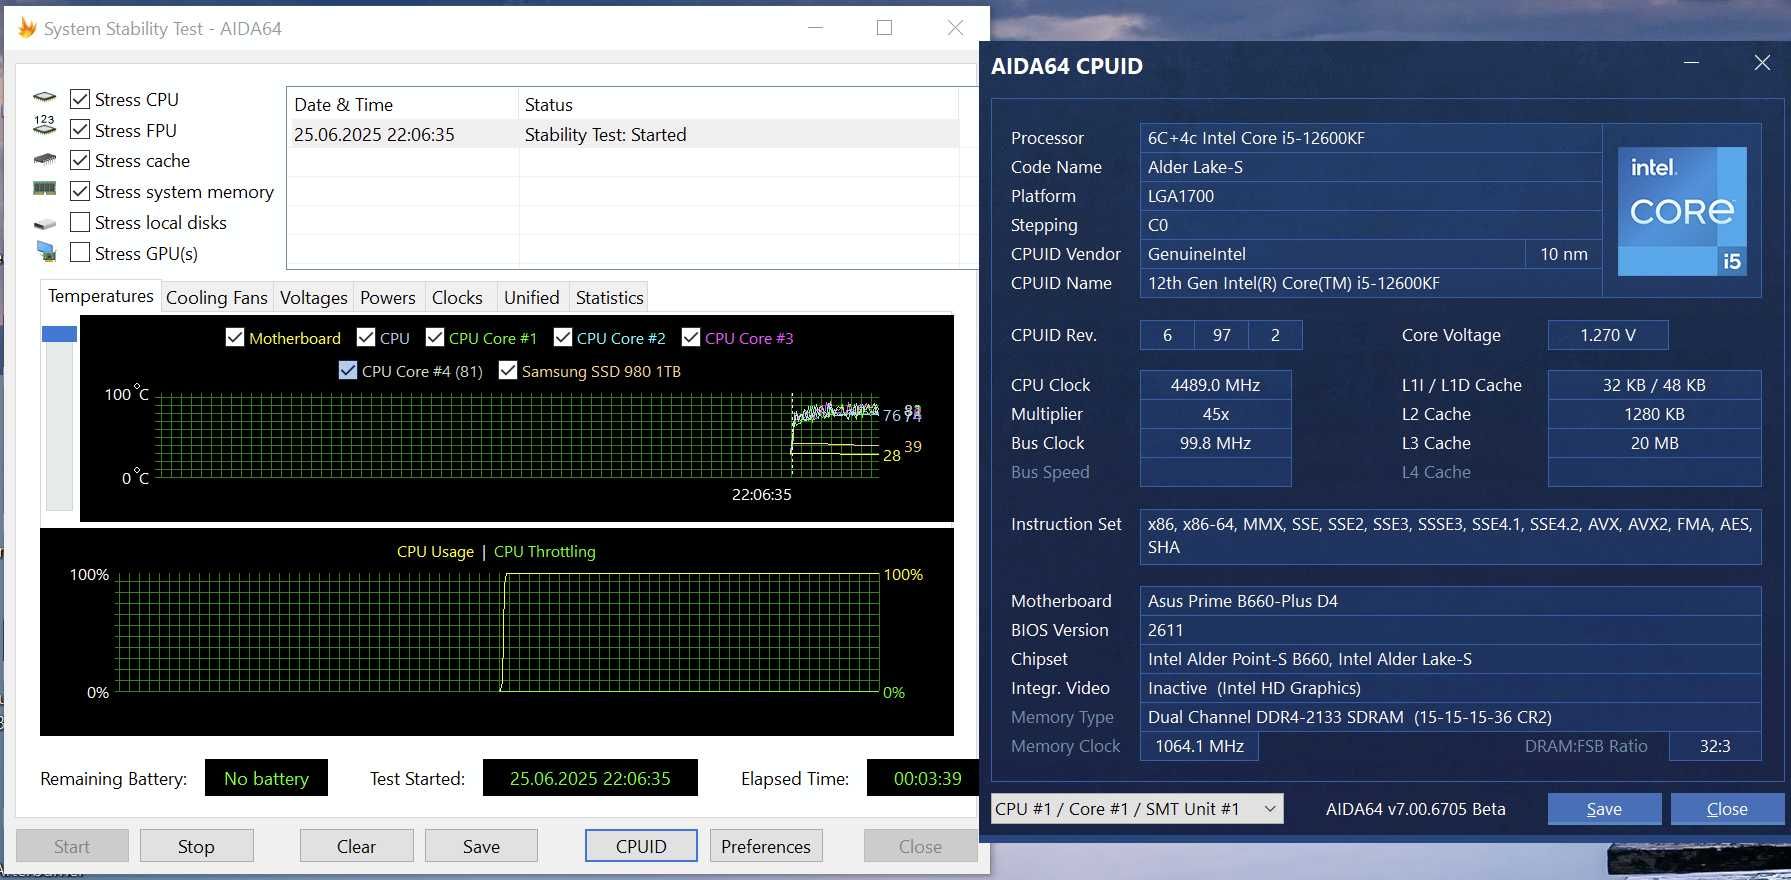Click the Stress FPU 123 icon

[45, 125]
